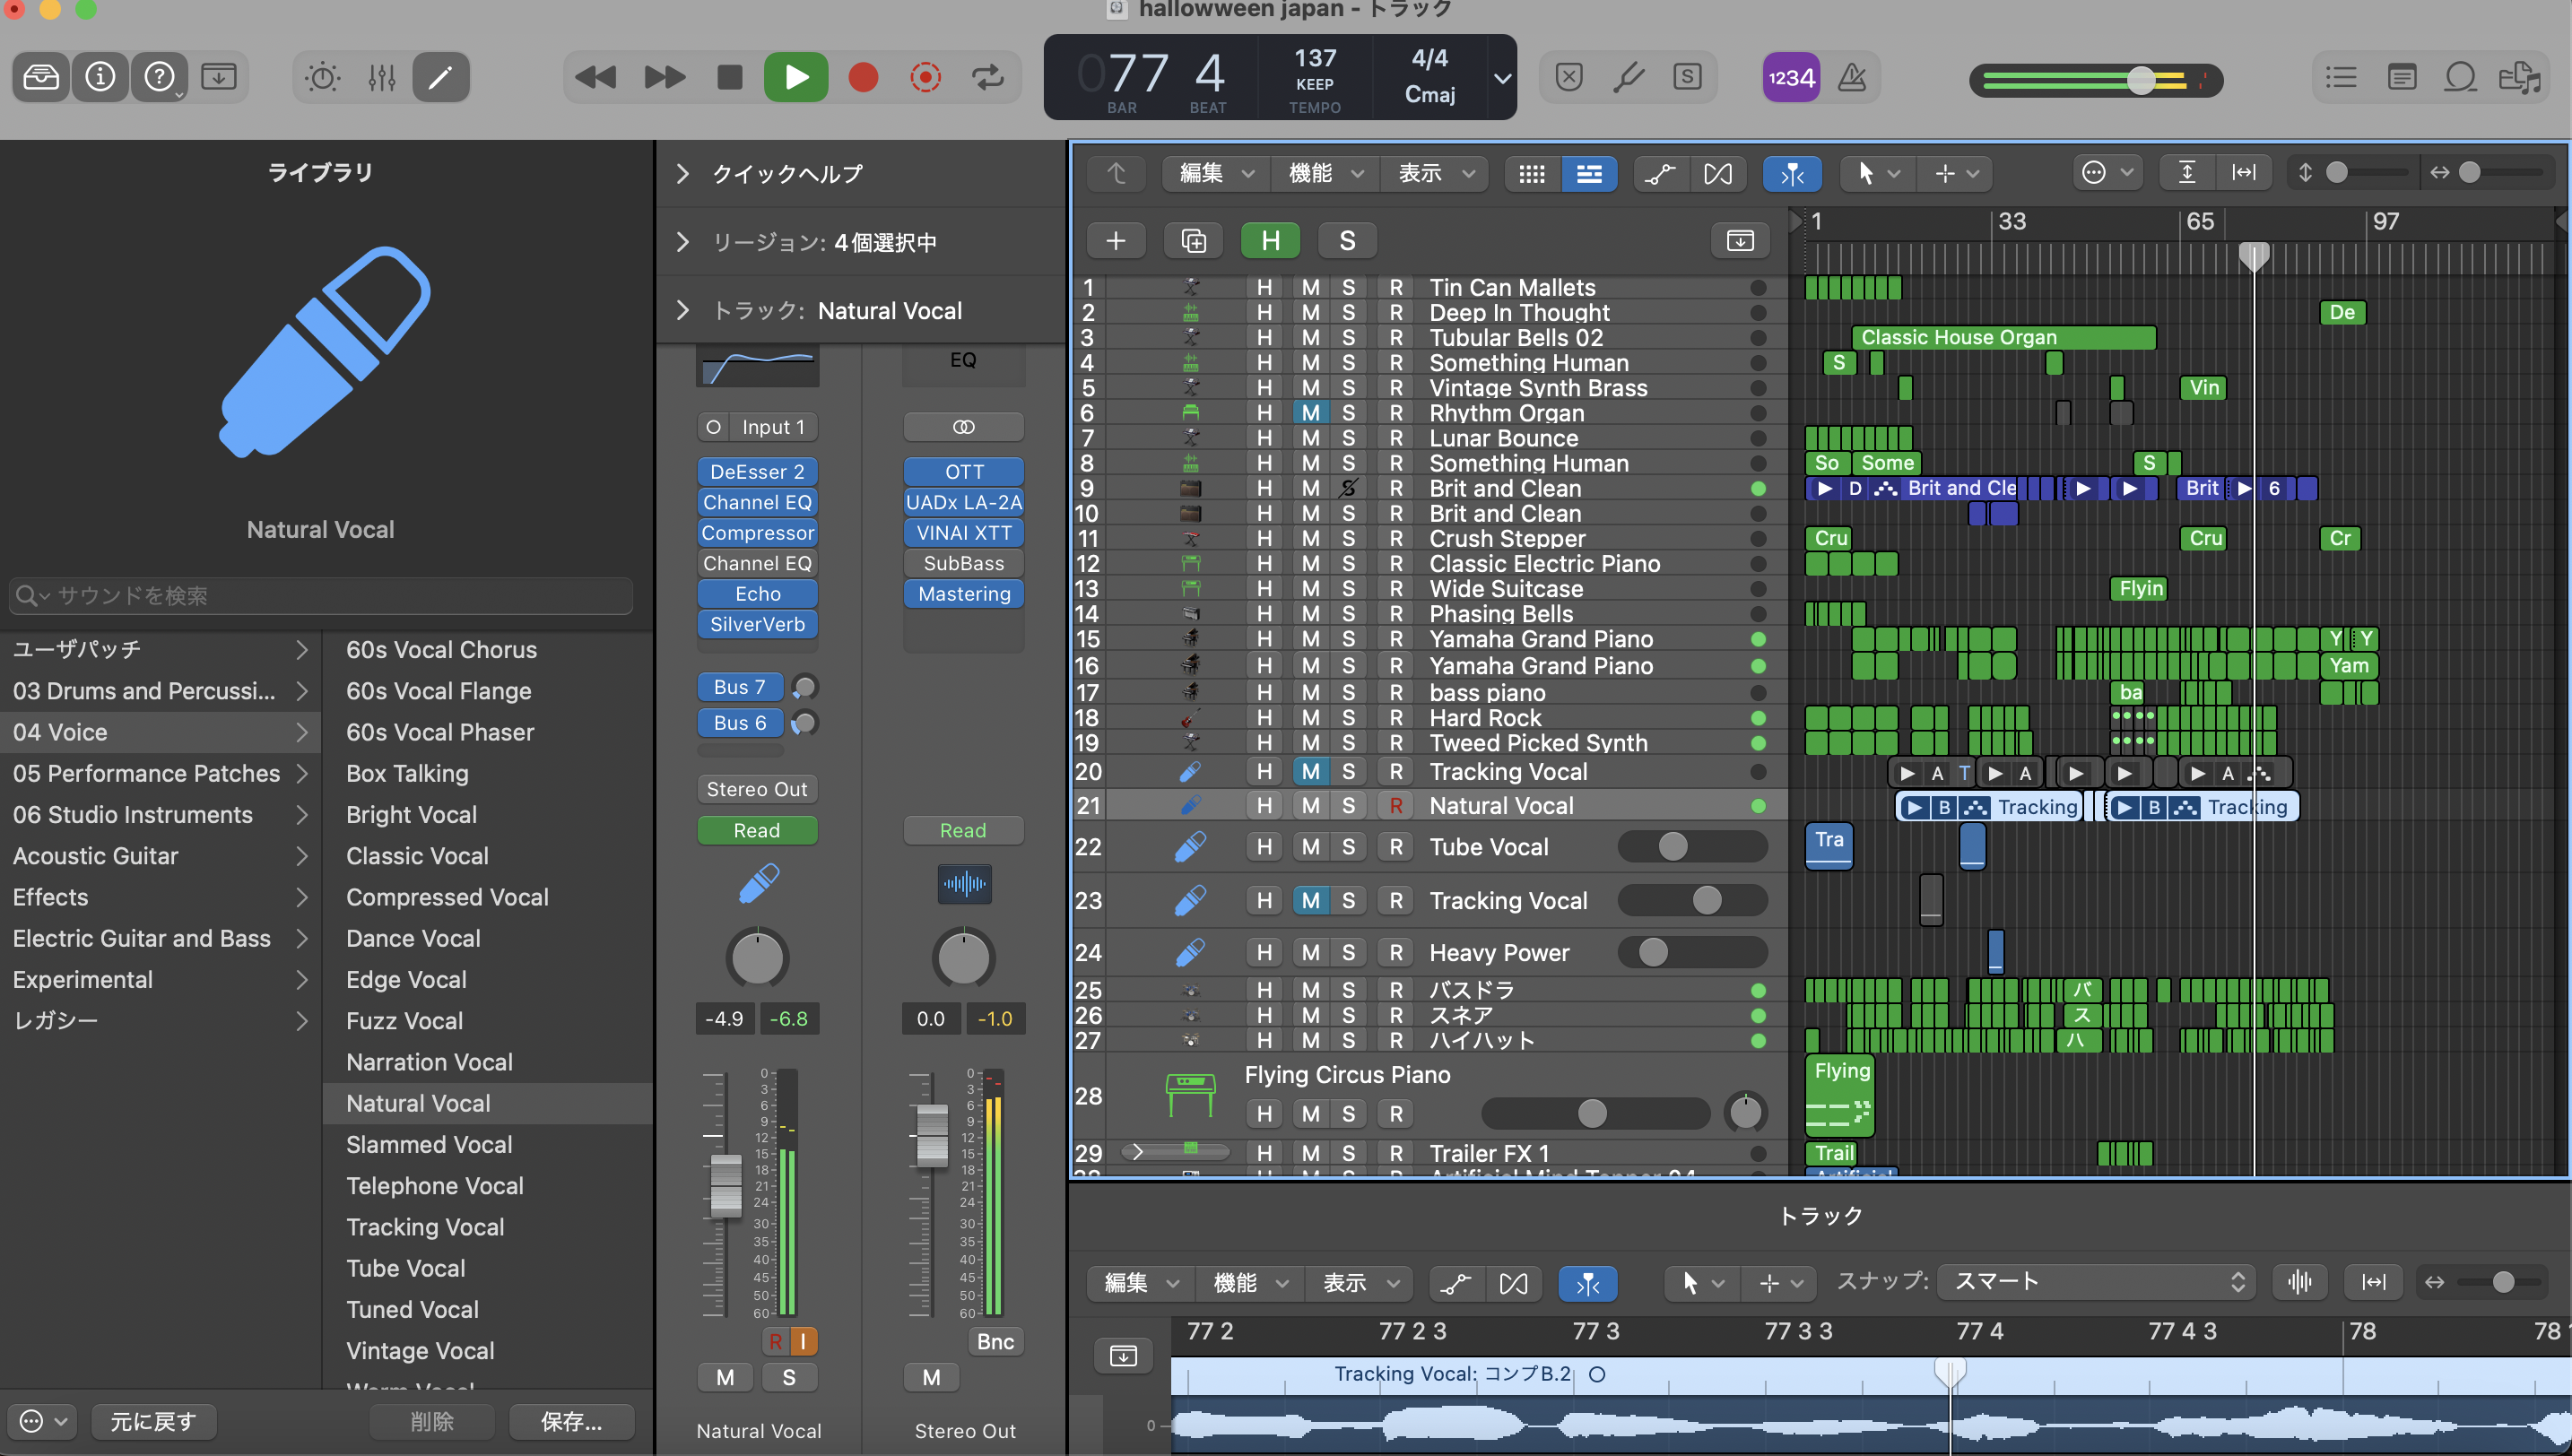Screen dimensions: 2572x1456
Task: Toggle the green global Hide H button
Action: [1270, 240]
